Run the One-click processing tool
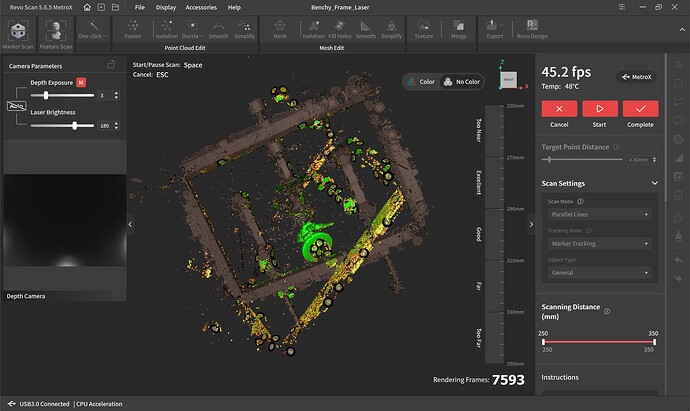 (93, 29)
